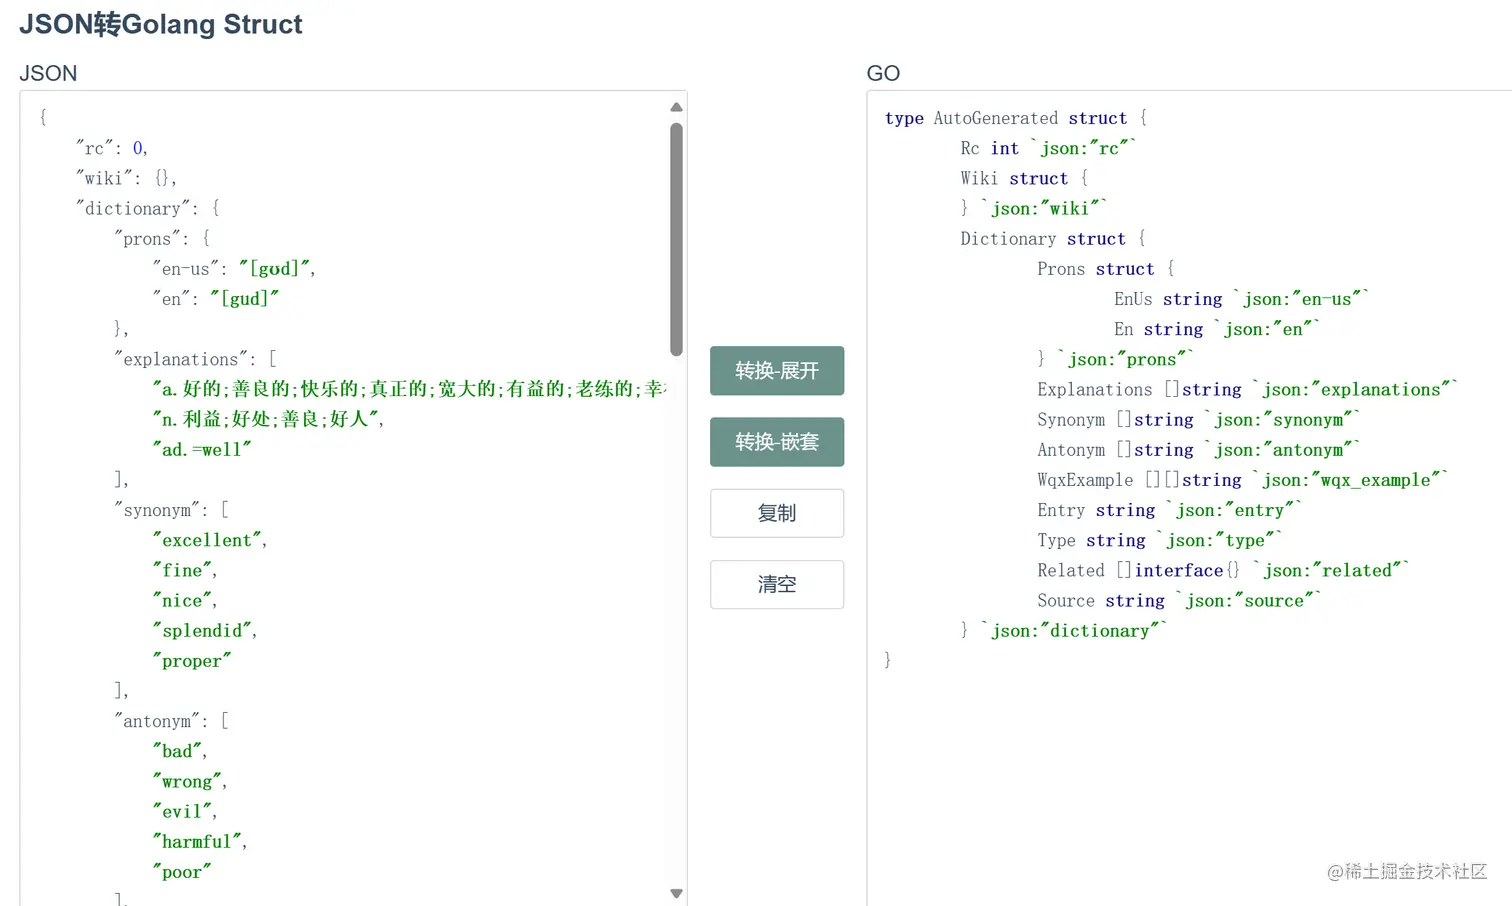
Task: Click the "type AutoGenerated struct" line
Action: click(1016, 118)
